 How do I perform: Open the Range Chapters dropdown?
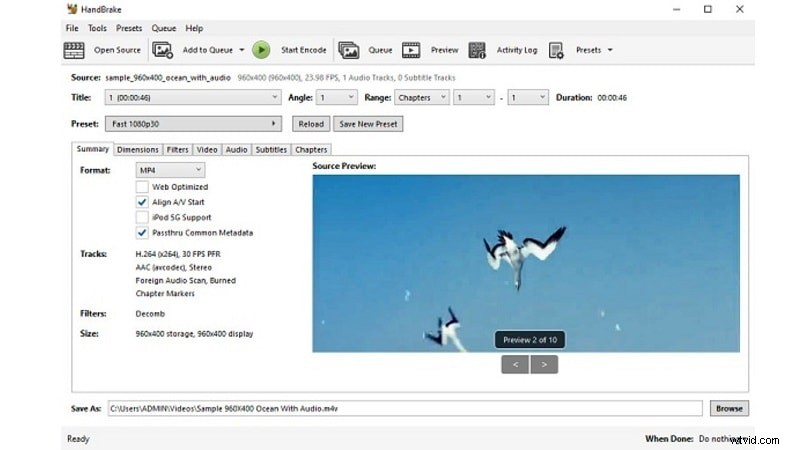tap(420, 98)
